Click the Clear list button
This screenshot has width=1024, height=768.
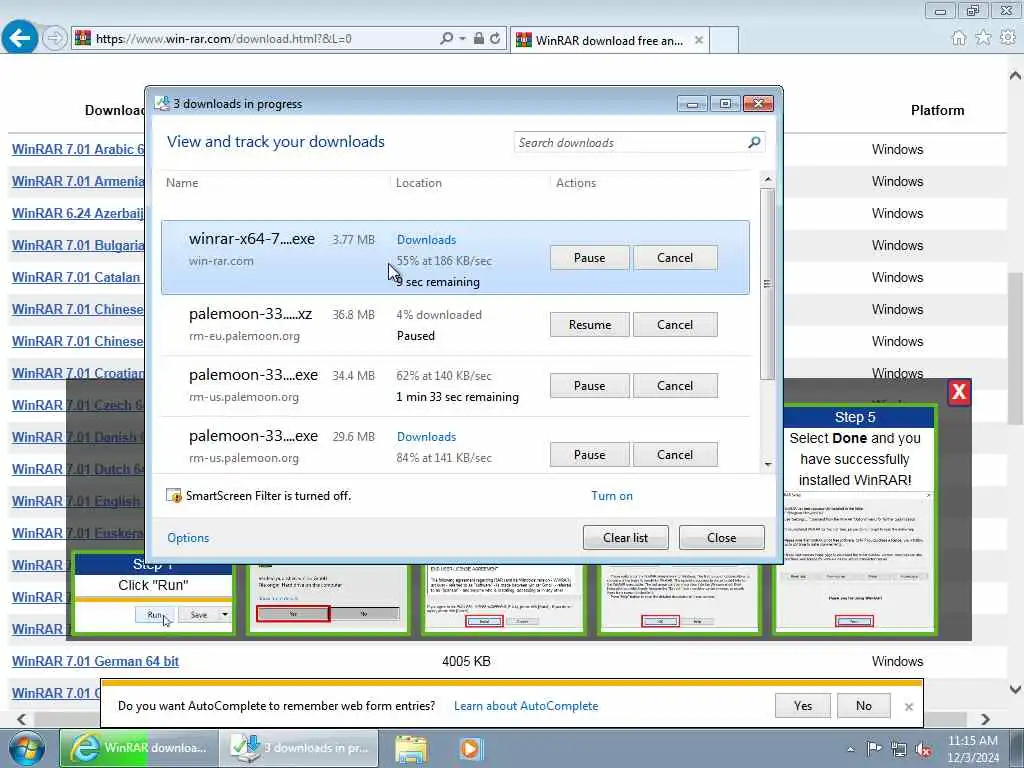625,537
